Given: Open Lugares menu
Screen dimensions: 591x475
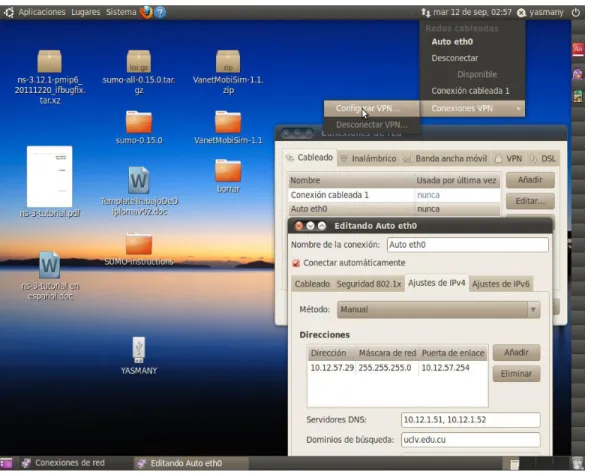Looking at the screenshot, I should (x=86, y=12).
